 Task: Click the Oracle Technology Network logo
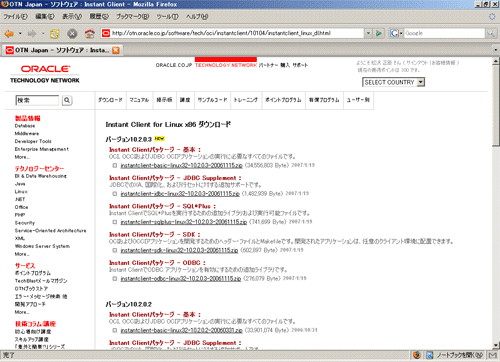[x=45, y=74]
